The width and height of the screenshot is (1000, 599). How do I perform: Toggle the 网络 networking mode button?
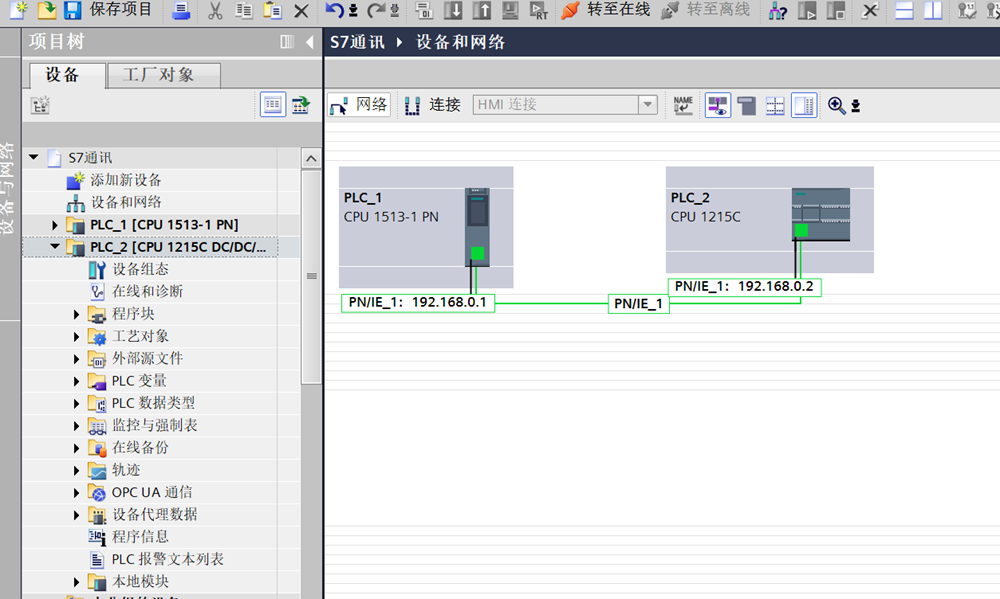click(x=359, y=105)
